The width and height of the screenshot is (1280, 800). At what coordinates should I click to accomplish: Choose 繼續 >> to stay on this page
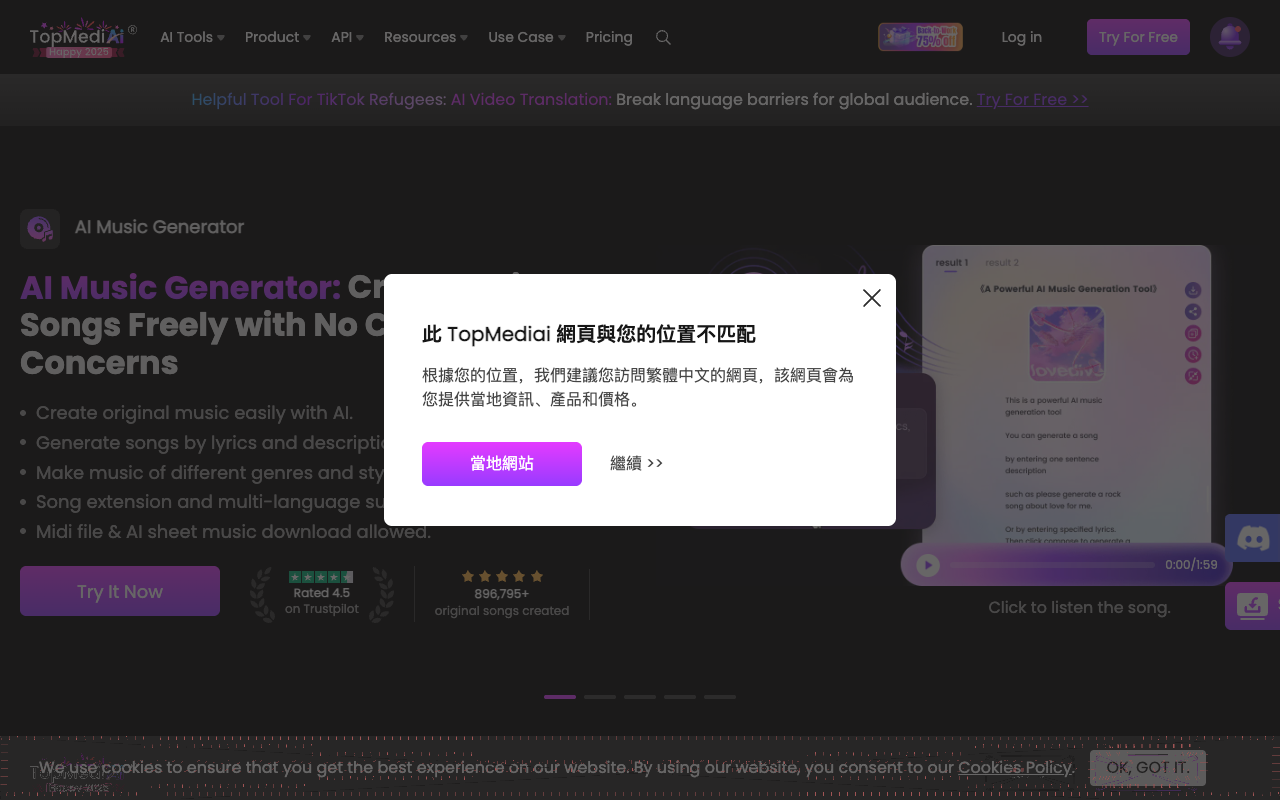coord(637,463)
